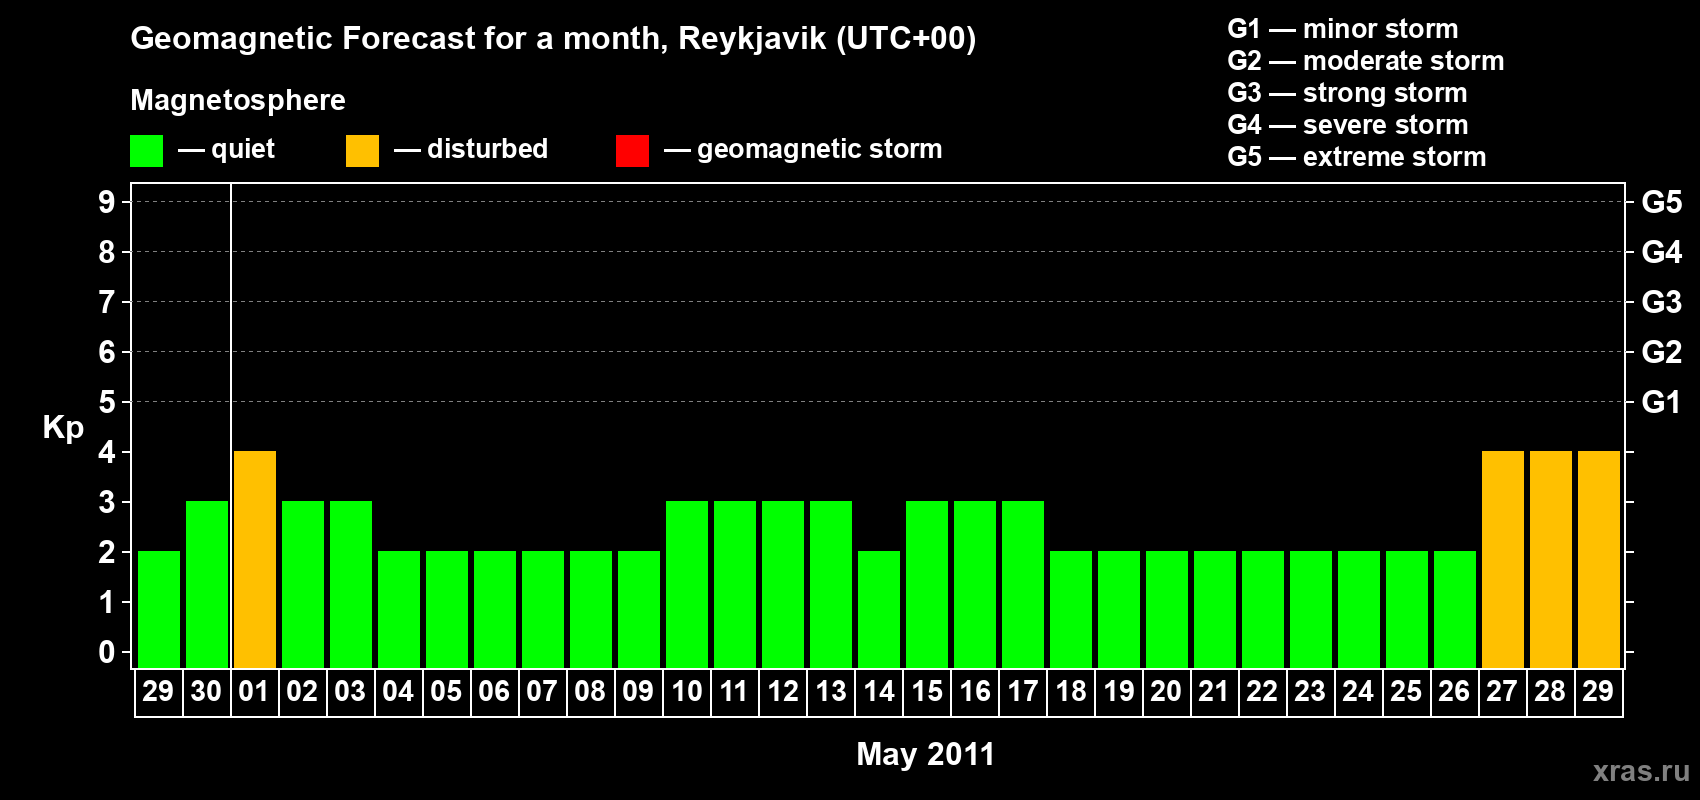
Task: Click the 'G4 — severe storm' legend line
Action: [x=1348, y=125]
